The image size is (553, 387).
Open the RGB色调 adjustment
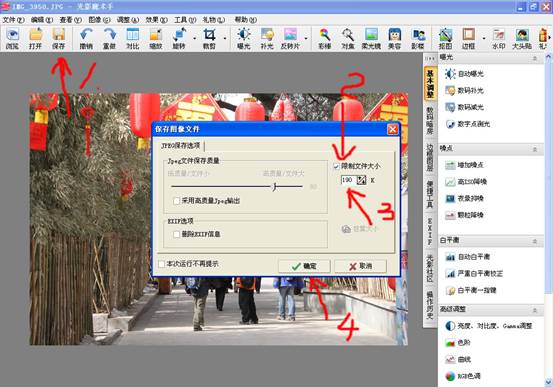[463, 376]
